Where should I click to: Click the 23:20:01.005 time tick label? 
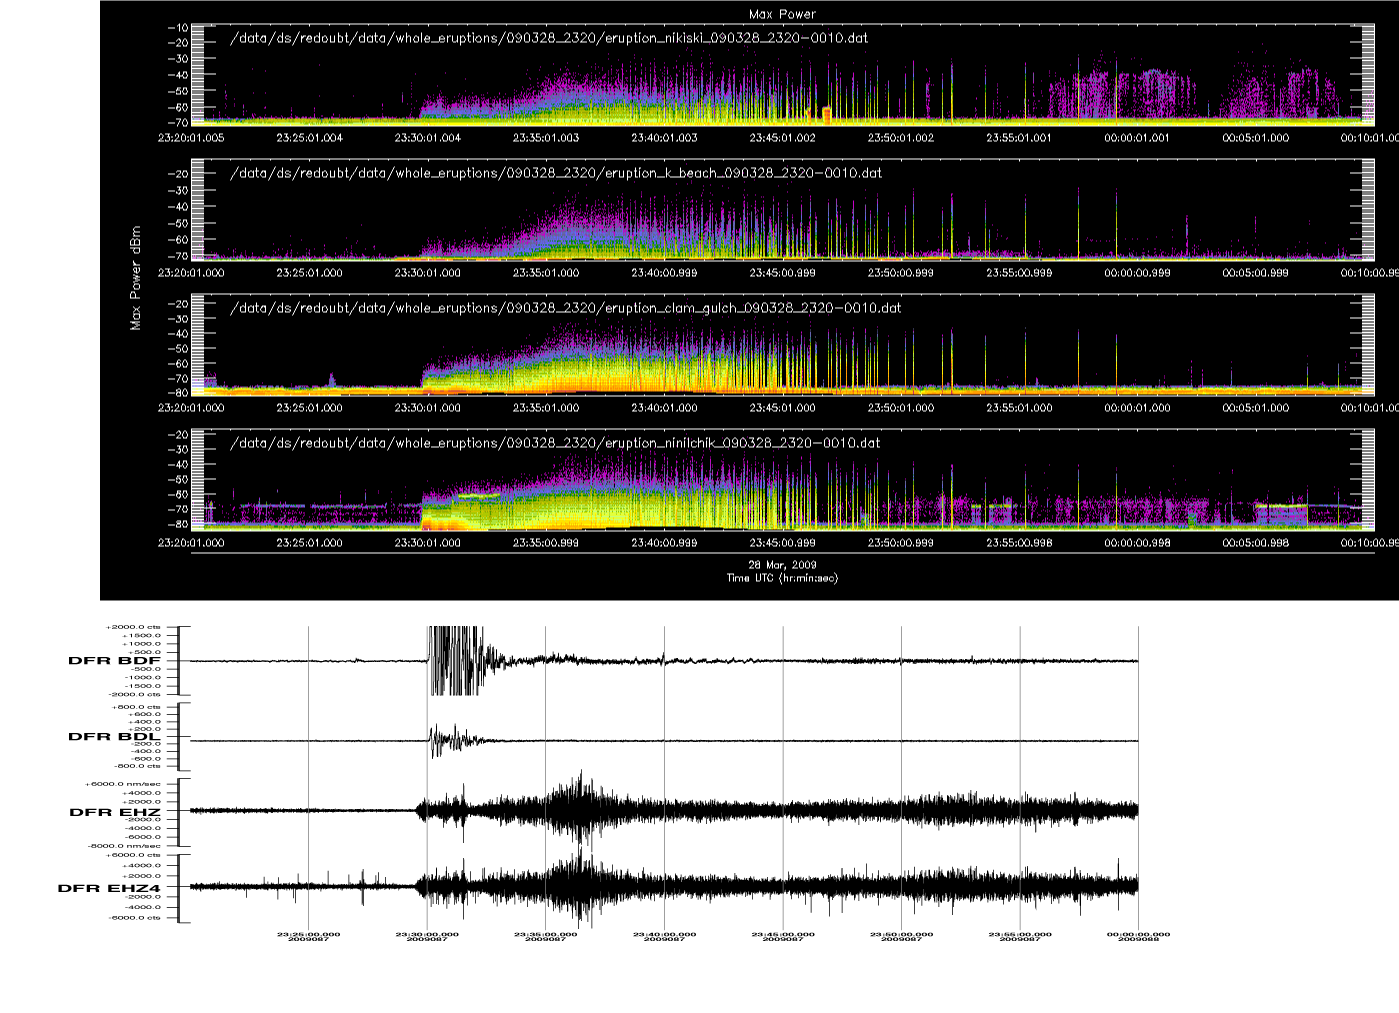191,138
